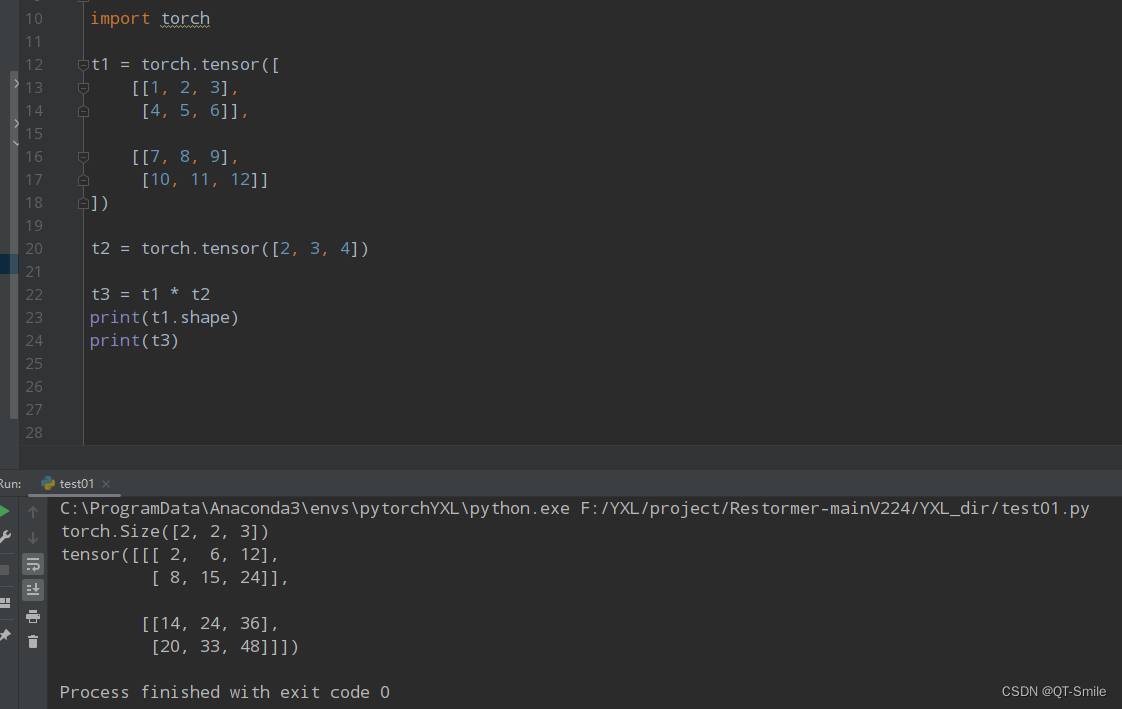The image size is (1122, 709).
Task: Jump to next occurrence with down arrow icon
Action: [x=33, y=537]
